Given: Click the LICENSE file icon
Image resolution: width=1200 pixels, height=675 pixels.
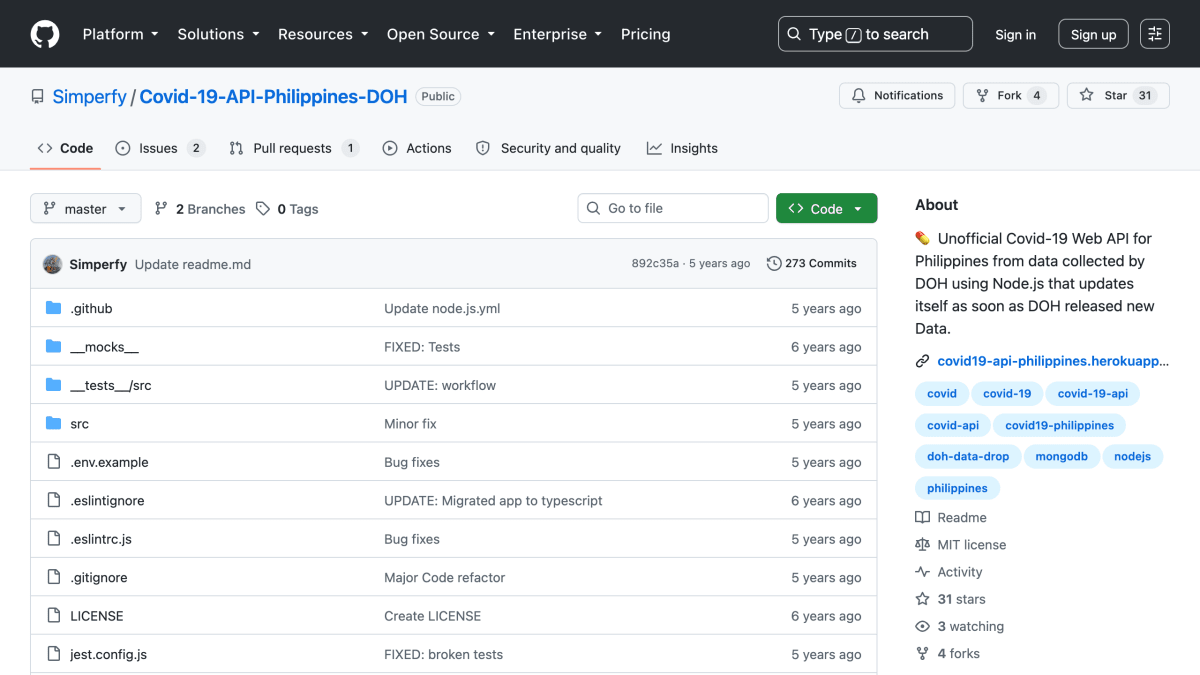Looking at the screenshot, I should (x=54, y=616).
